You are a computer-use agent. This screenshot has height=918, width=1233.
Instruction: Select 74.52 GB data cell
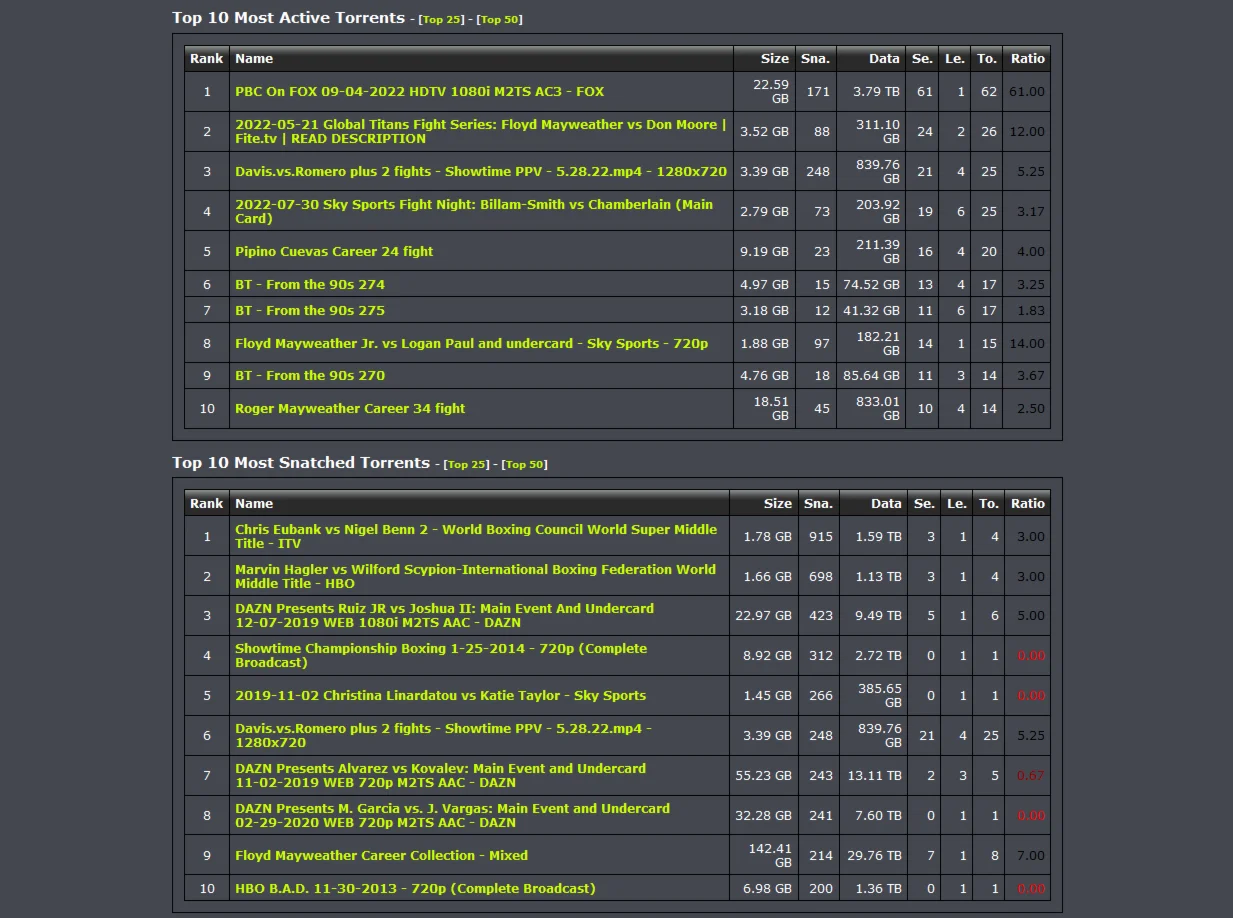tap(871, 284)
